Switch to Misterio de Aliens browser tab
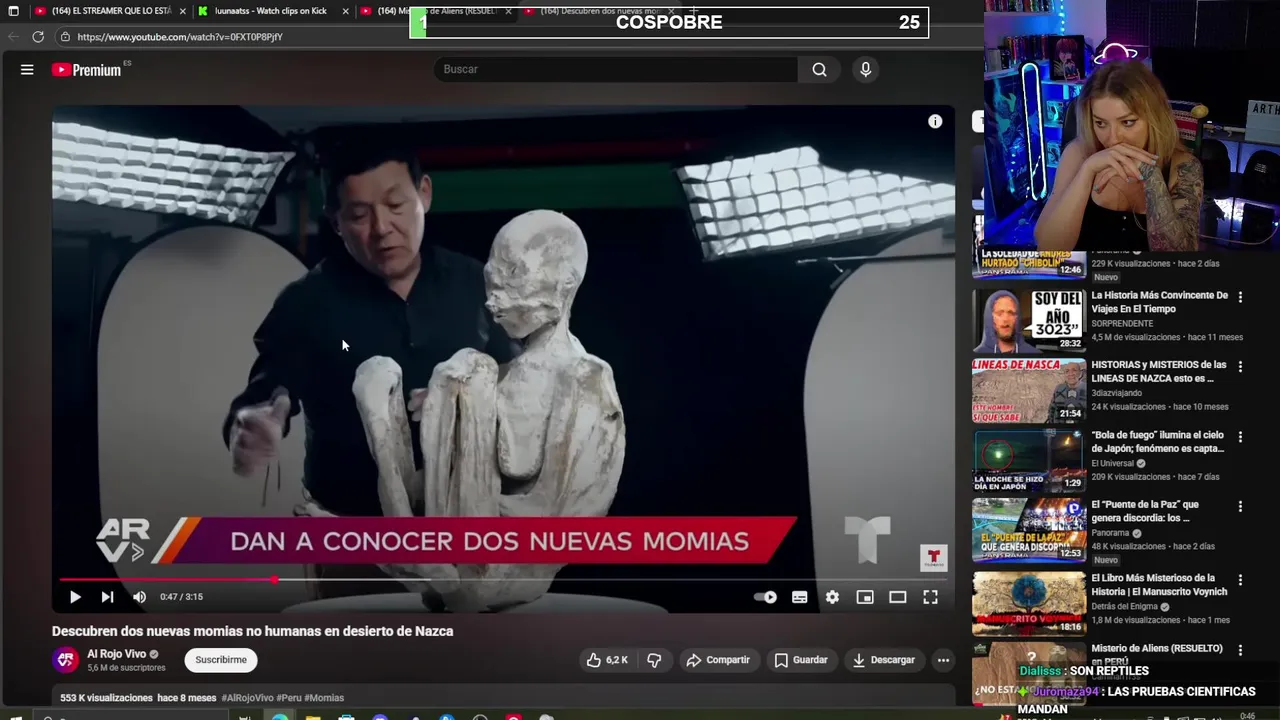Viewport: 1280px width, 720px height. 436,11
